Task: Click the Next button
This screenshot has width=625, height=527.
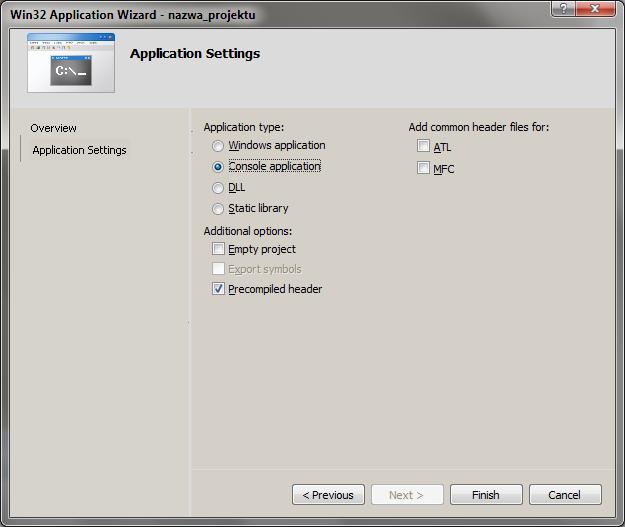Action: click(407, 495)
